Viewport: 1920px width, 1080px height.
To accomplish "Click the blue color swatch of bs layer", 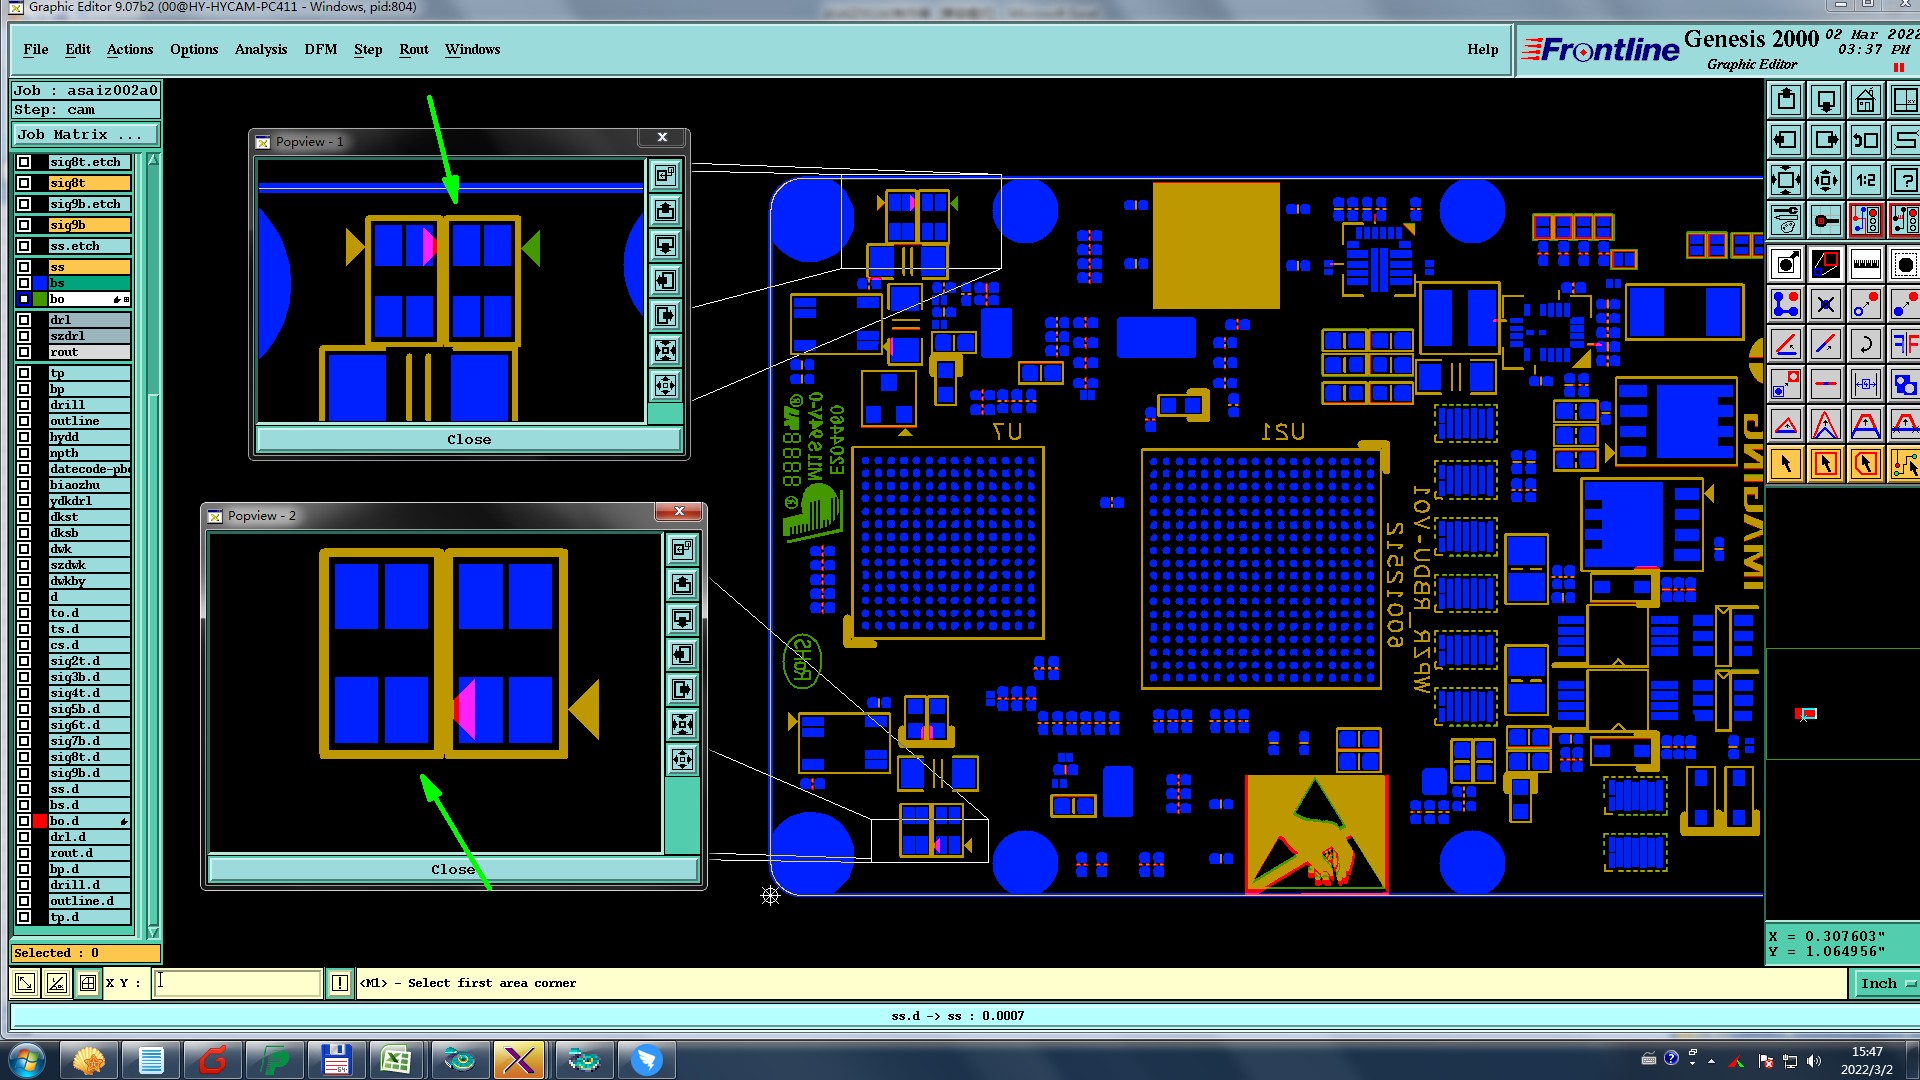I will tap(40, 283).
